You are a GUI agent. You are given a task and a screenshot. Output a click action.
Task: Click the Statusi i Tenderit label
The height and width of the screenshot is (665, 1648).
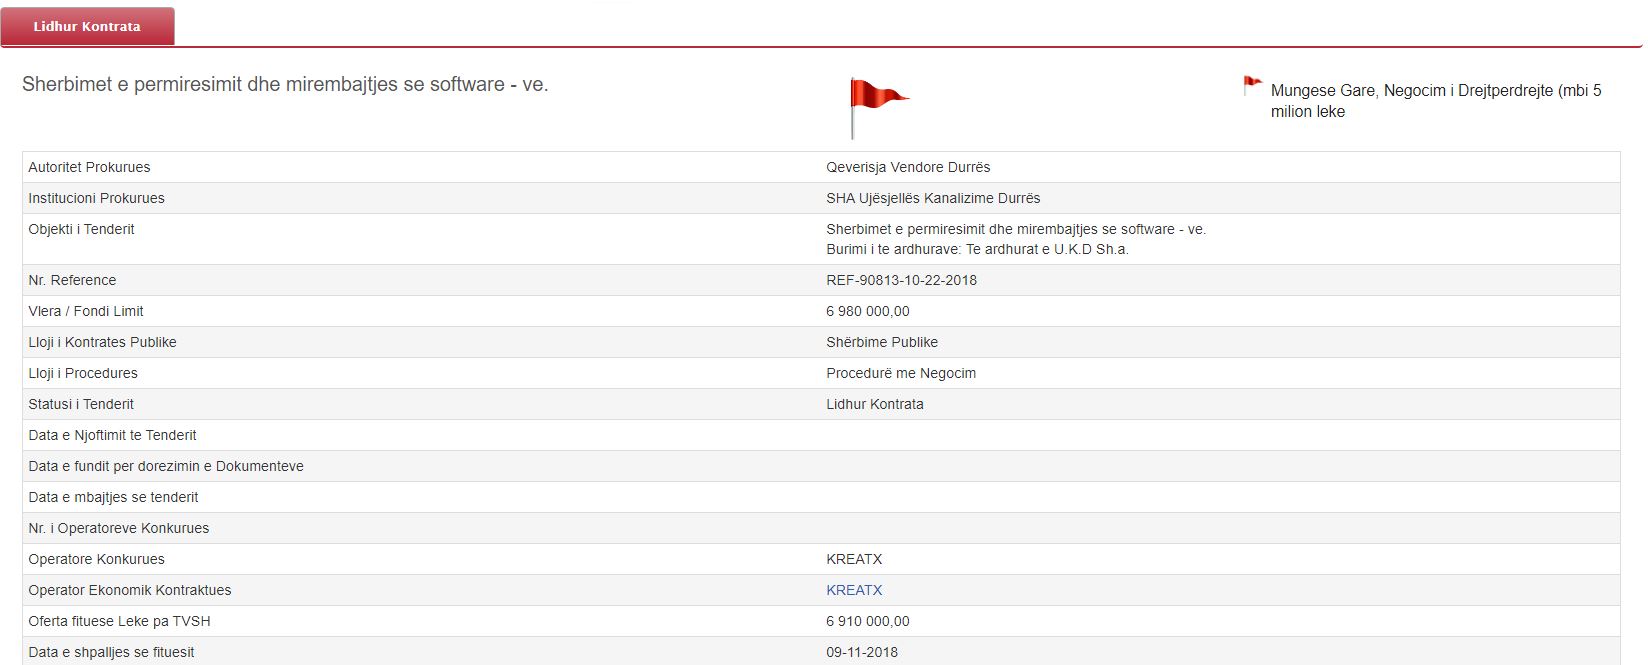tap(81, 404)
